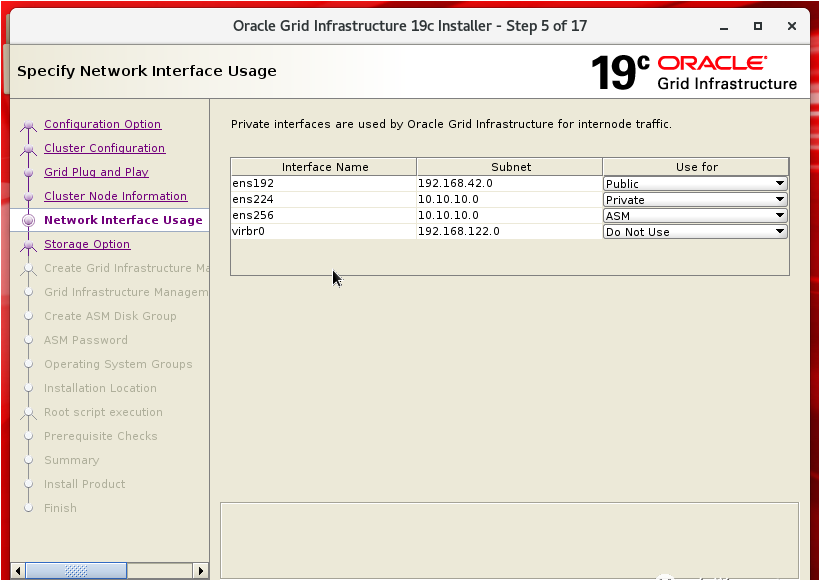Maximize the installer window
This screenshot has height=580, width=820.
click(x=758, y=26)
